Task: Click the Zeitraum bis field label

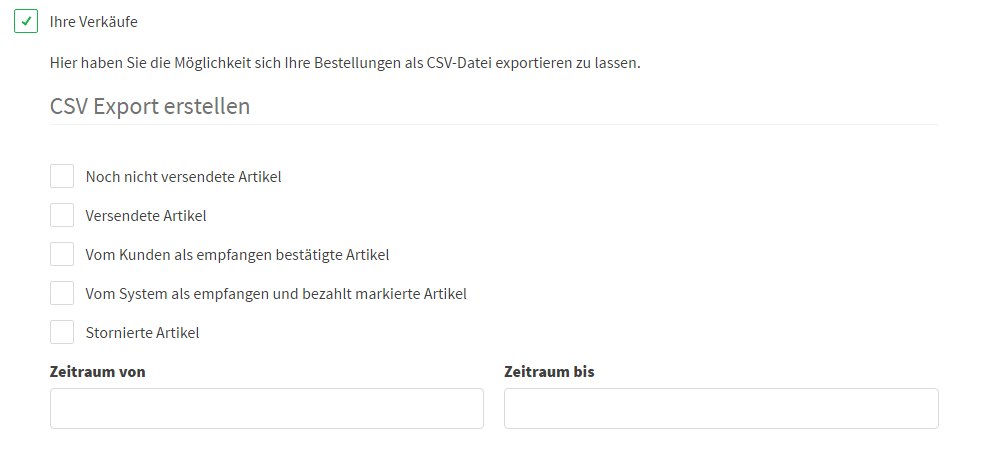Action: click(x=549, y=372)
